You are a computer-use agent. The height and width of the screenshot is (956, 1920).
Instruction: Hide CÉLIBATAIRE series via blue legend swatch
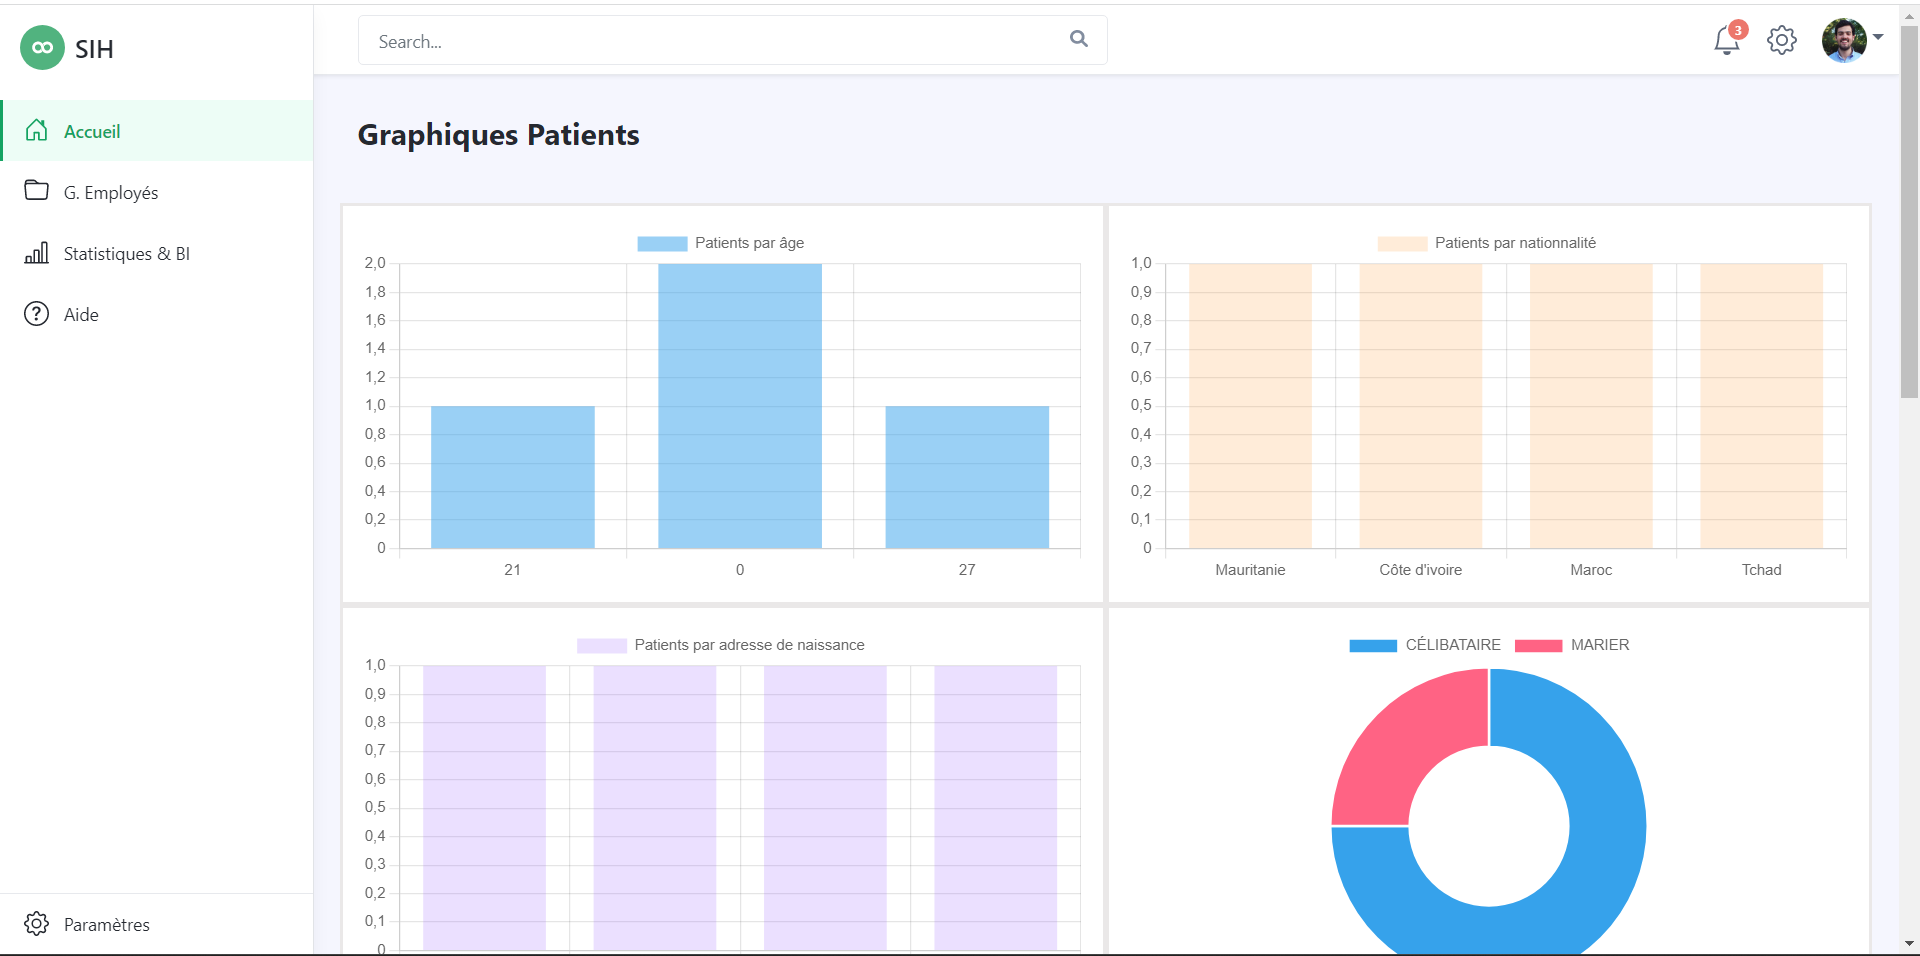click(x=1373, y=646)
